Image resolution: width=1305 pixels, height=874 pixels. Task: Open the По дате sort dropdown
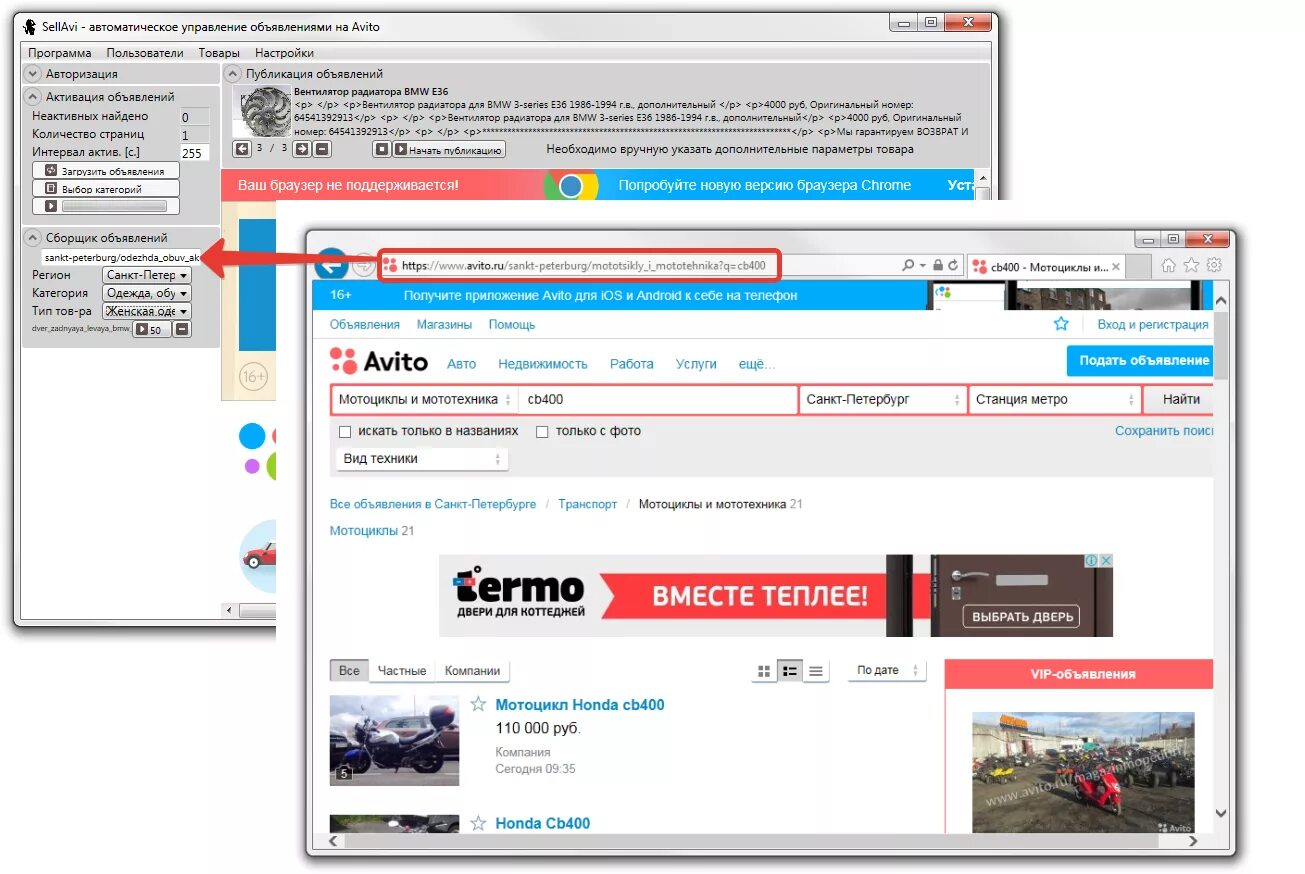[x=887, y=671]
